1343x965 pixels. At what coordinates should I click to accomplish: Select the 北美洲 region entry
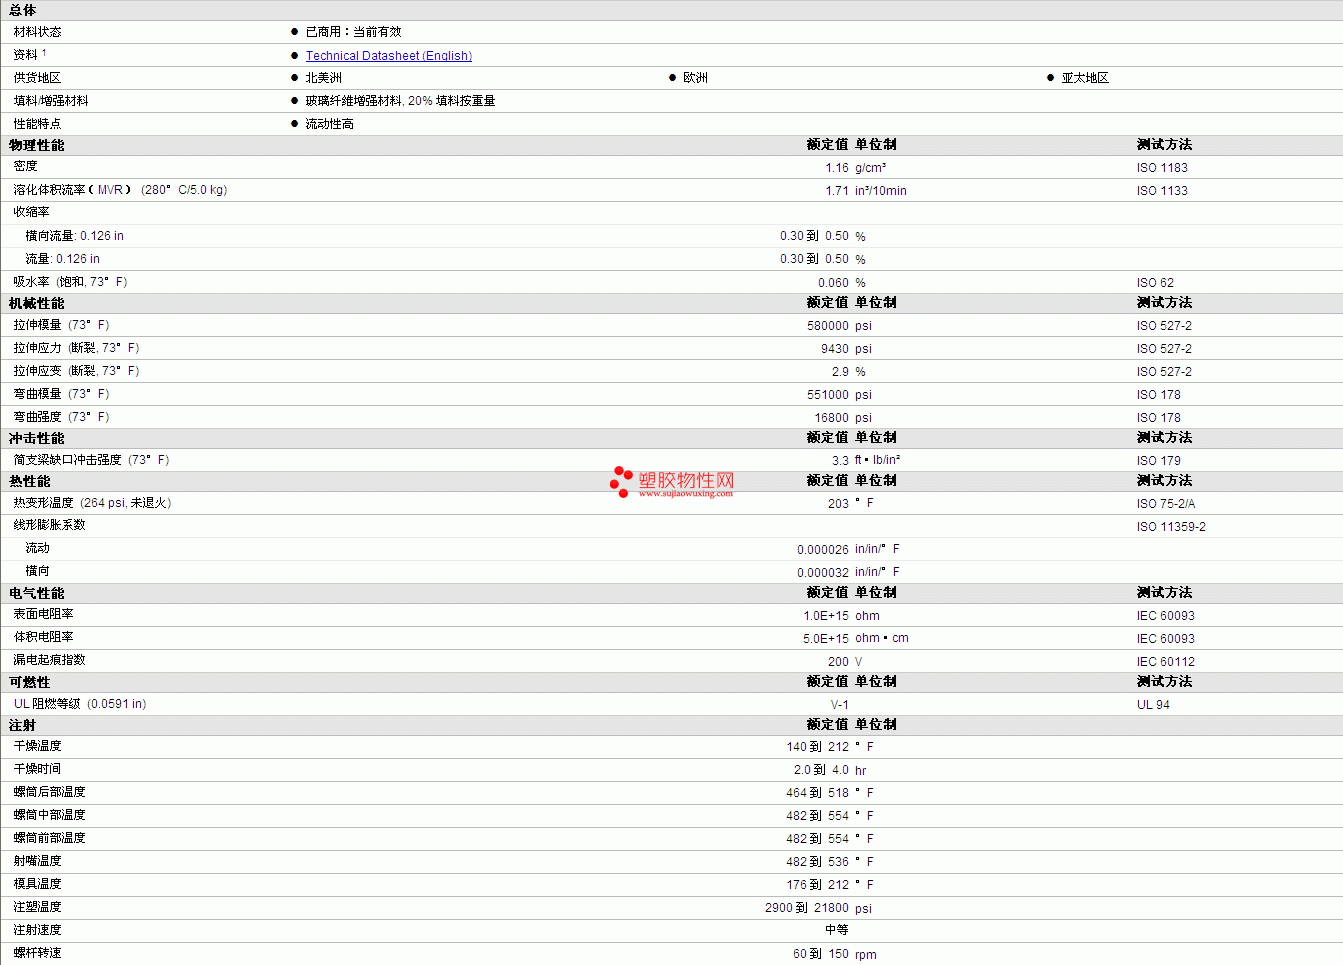click(323, 78)
